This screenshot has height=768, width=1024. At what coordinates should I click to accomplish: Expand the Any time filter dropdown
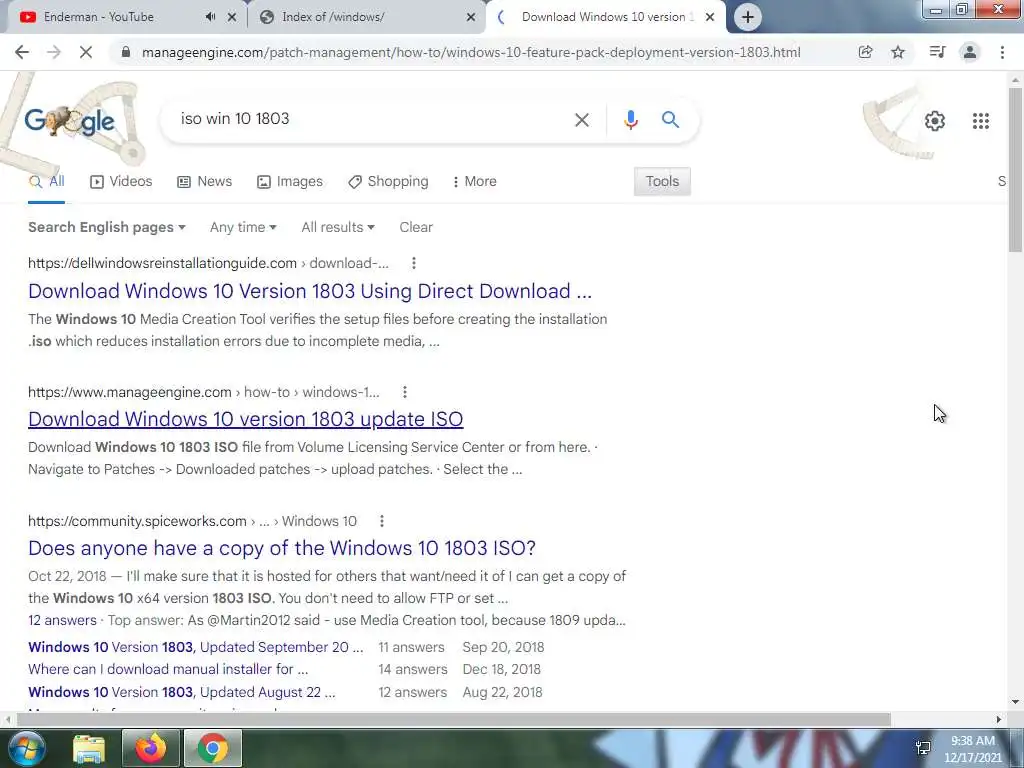[x=243, y=227]
